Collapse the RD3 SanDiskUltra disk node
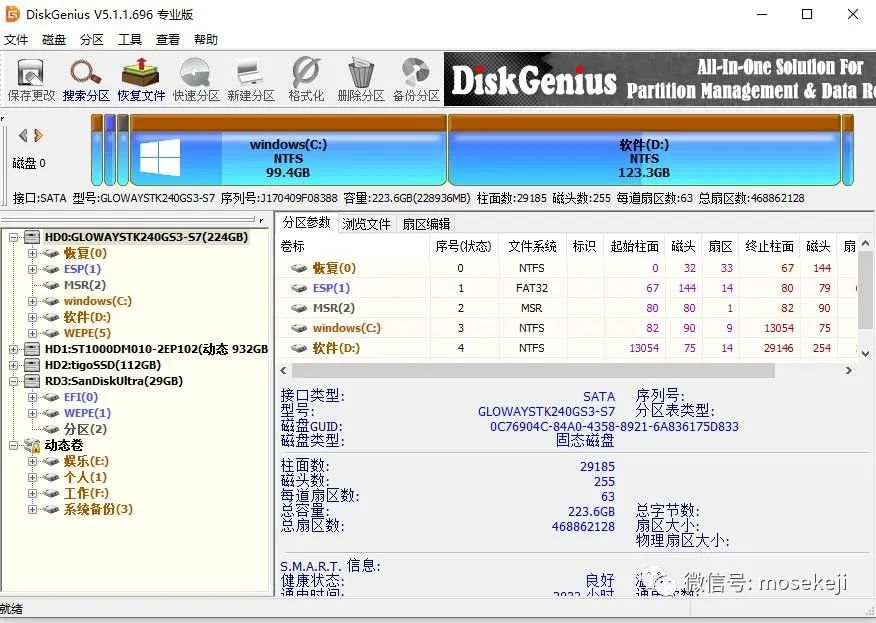 point(13,381)
